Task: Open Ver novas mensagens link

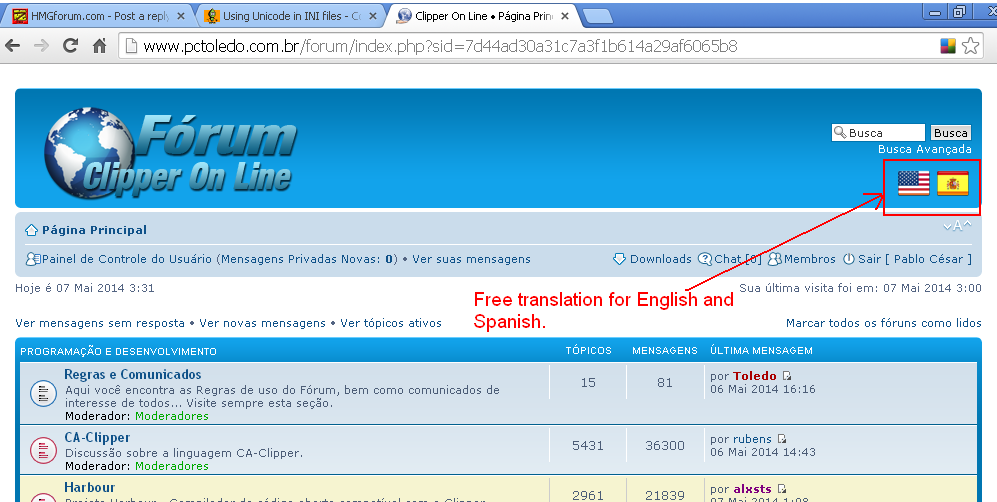Action: click(x=262, y=323)
